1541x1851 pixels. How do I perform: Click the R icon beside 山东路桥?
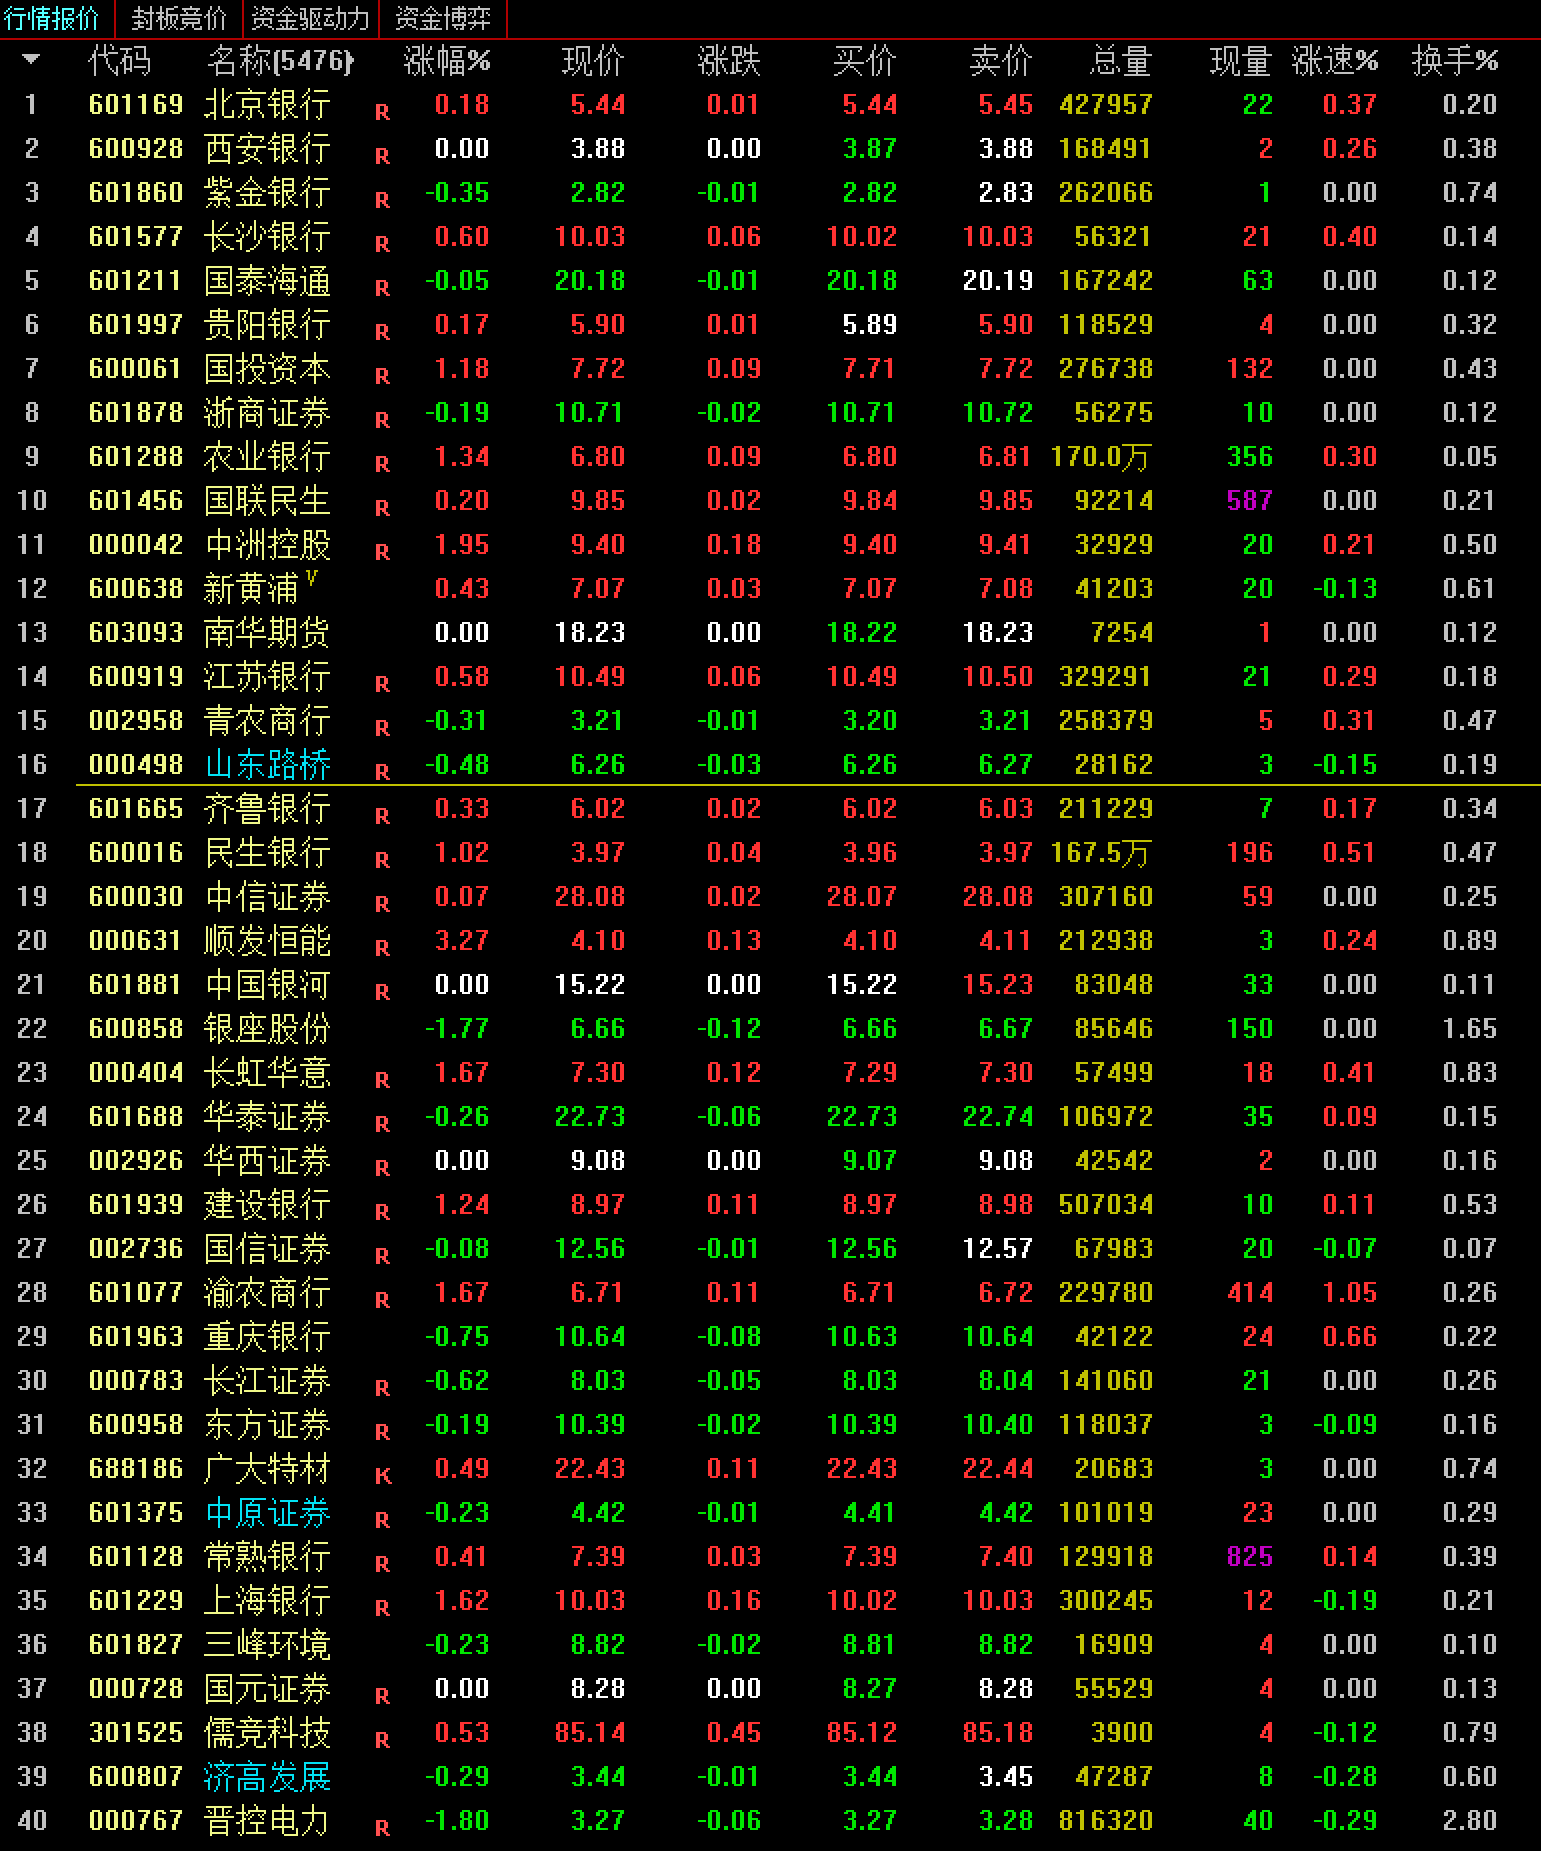(x=382, y=772)
